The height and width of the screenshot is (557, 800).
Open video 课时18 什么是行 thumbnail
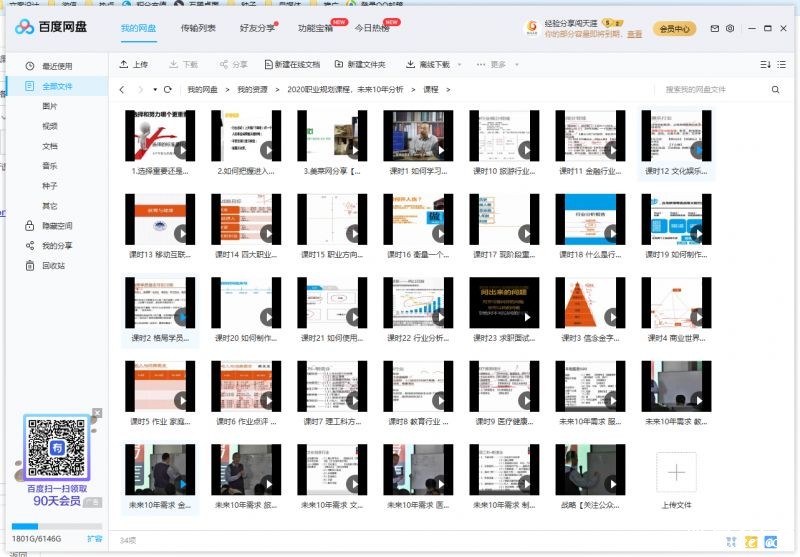click(590, 219)
